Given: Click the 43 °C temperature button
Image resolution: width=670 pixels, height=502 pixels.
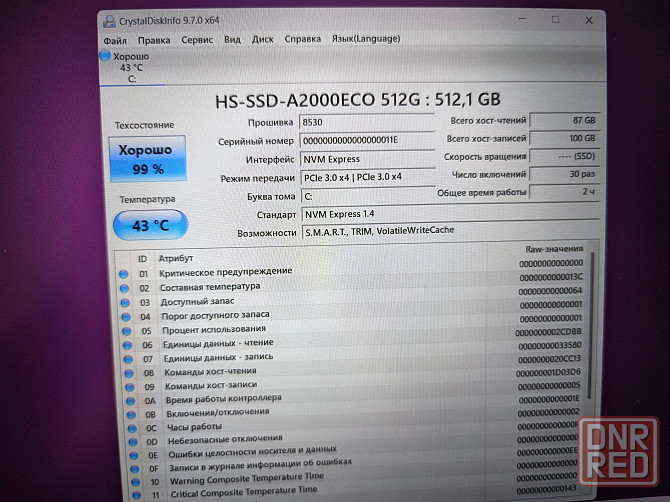Looking at the screenshot, I should 150,225.
